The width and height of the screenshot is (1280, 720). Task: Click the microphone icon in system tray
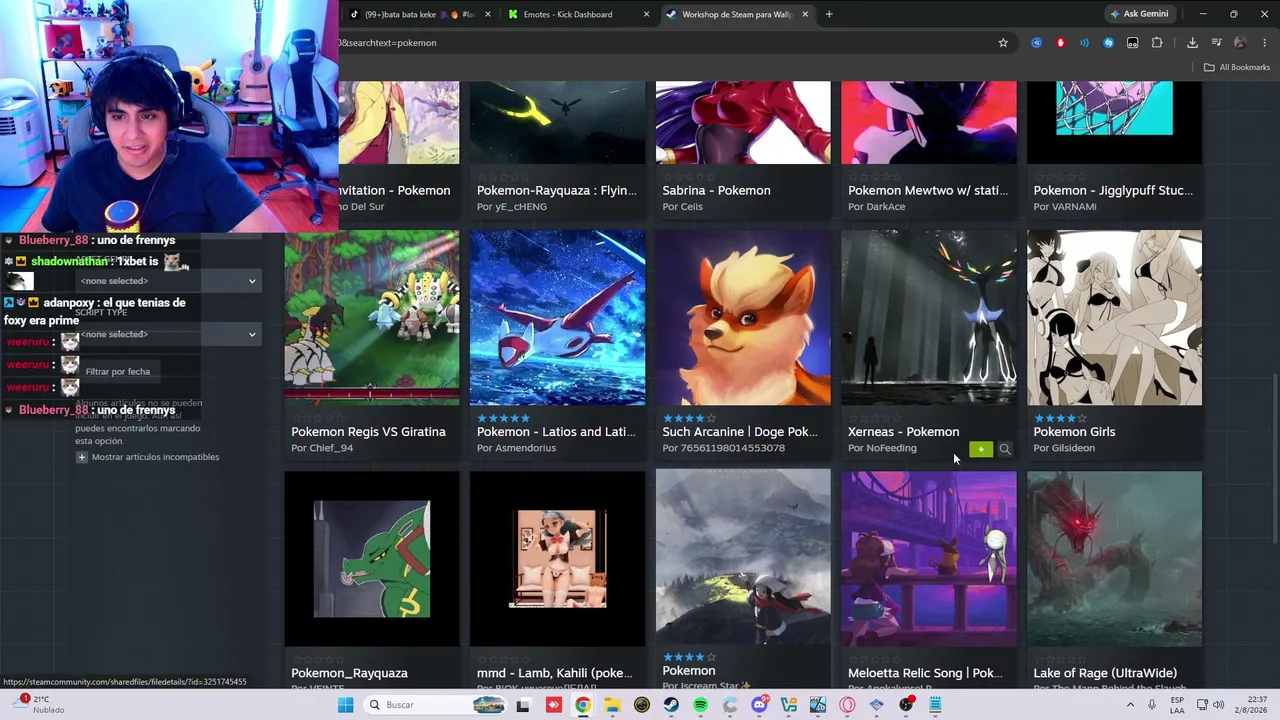pos(1152,705)
